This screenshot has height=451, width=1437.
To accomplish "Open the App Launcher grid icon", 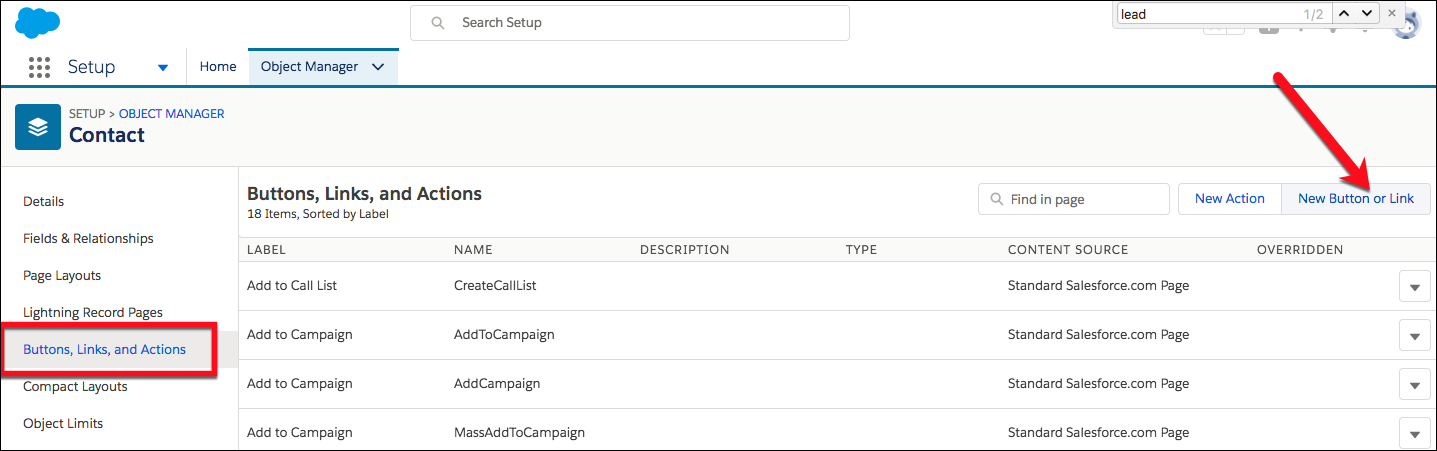I will click(39, 67).
